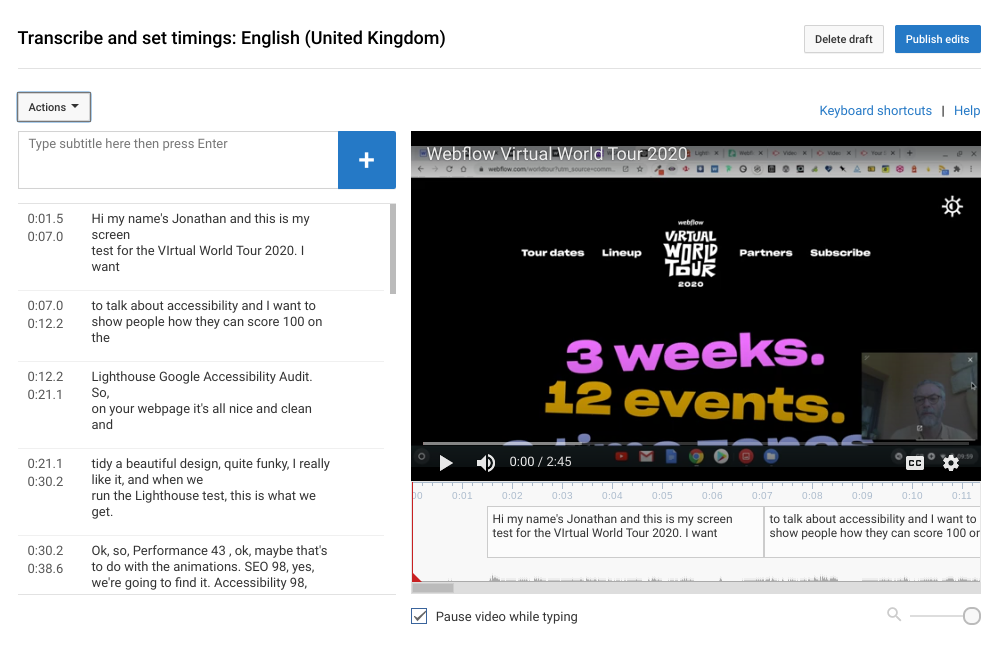The image size is (999, 662).
Task: Click the 0:07.0 end time of first subtitle
Action: tap(45, 236)
